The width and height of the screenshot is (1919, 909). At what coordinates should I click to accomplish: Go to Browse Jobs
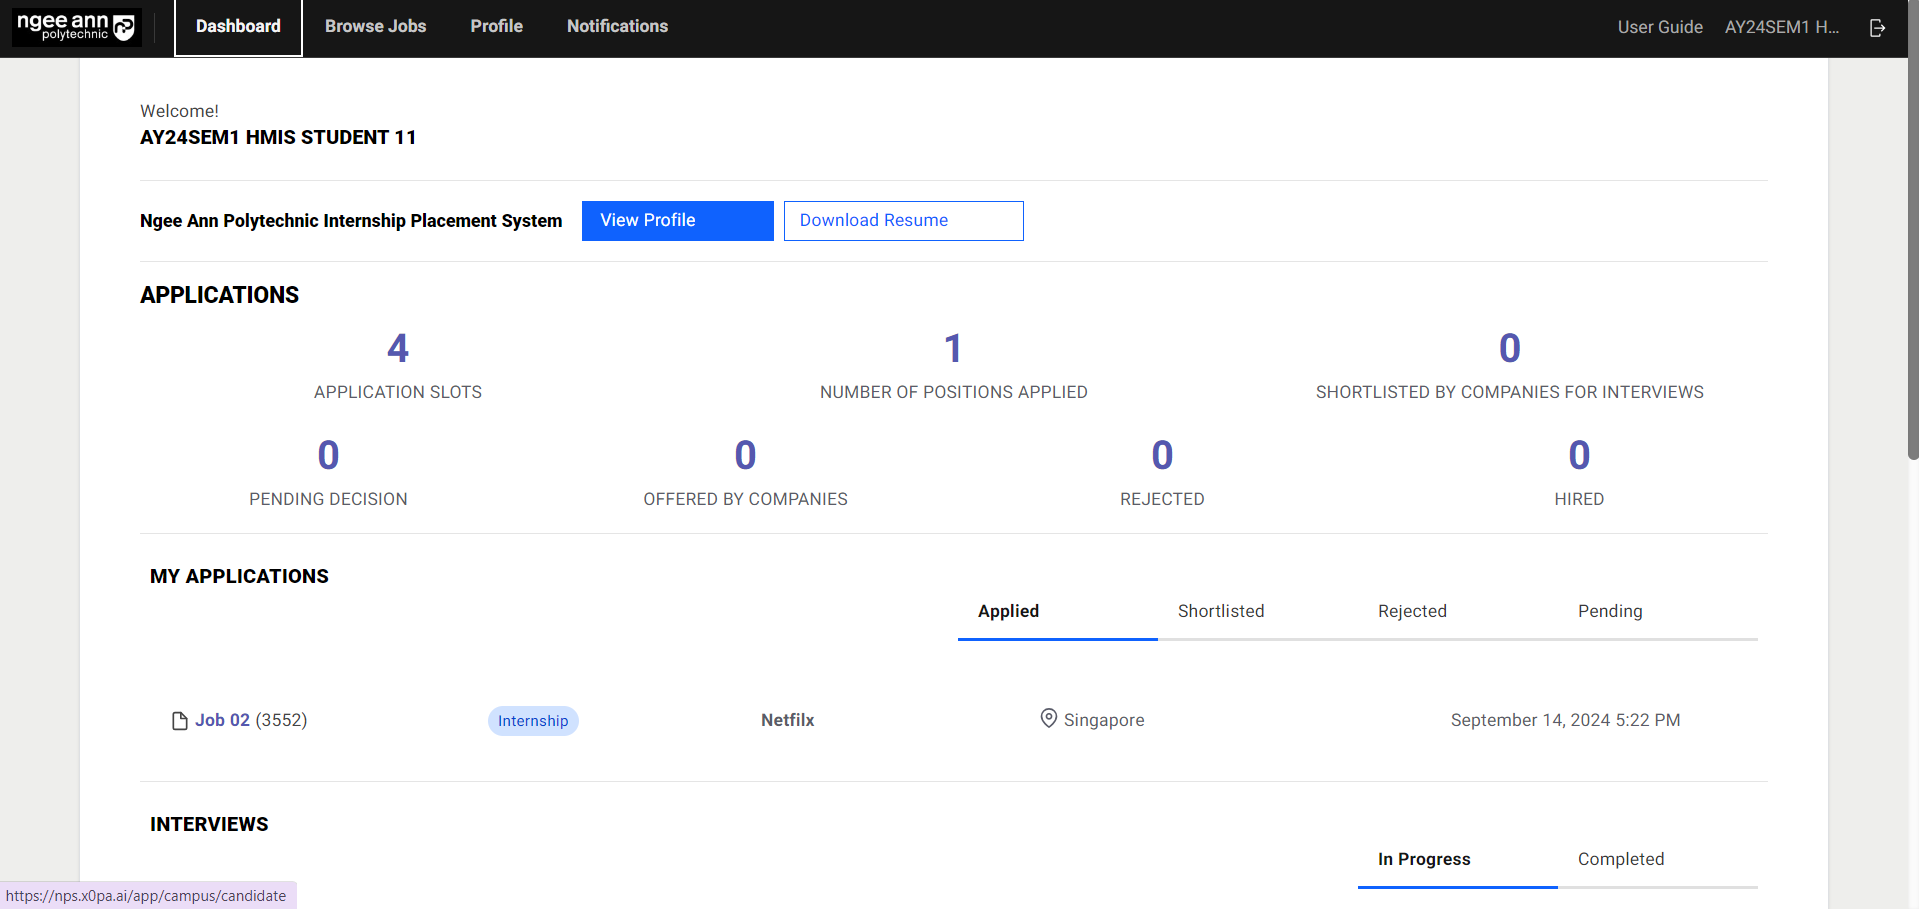point(375,27)
